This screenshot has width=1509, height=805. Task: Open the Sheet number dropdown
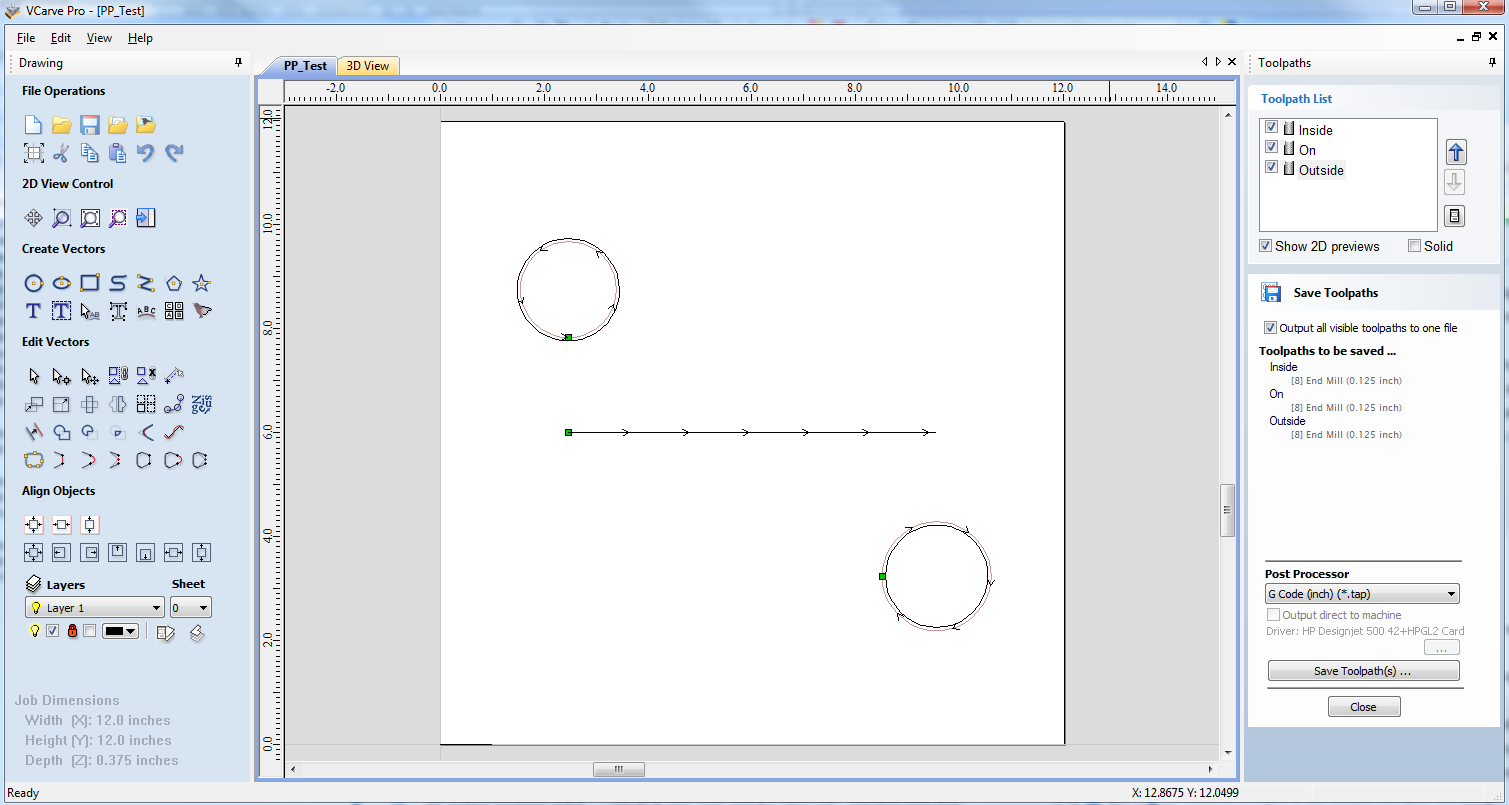[x=190, y=608]
